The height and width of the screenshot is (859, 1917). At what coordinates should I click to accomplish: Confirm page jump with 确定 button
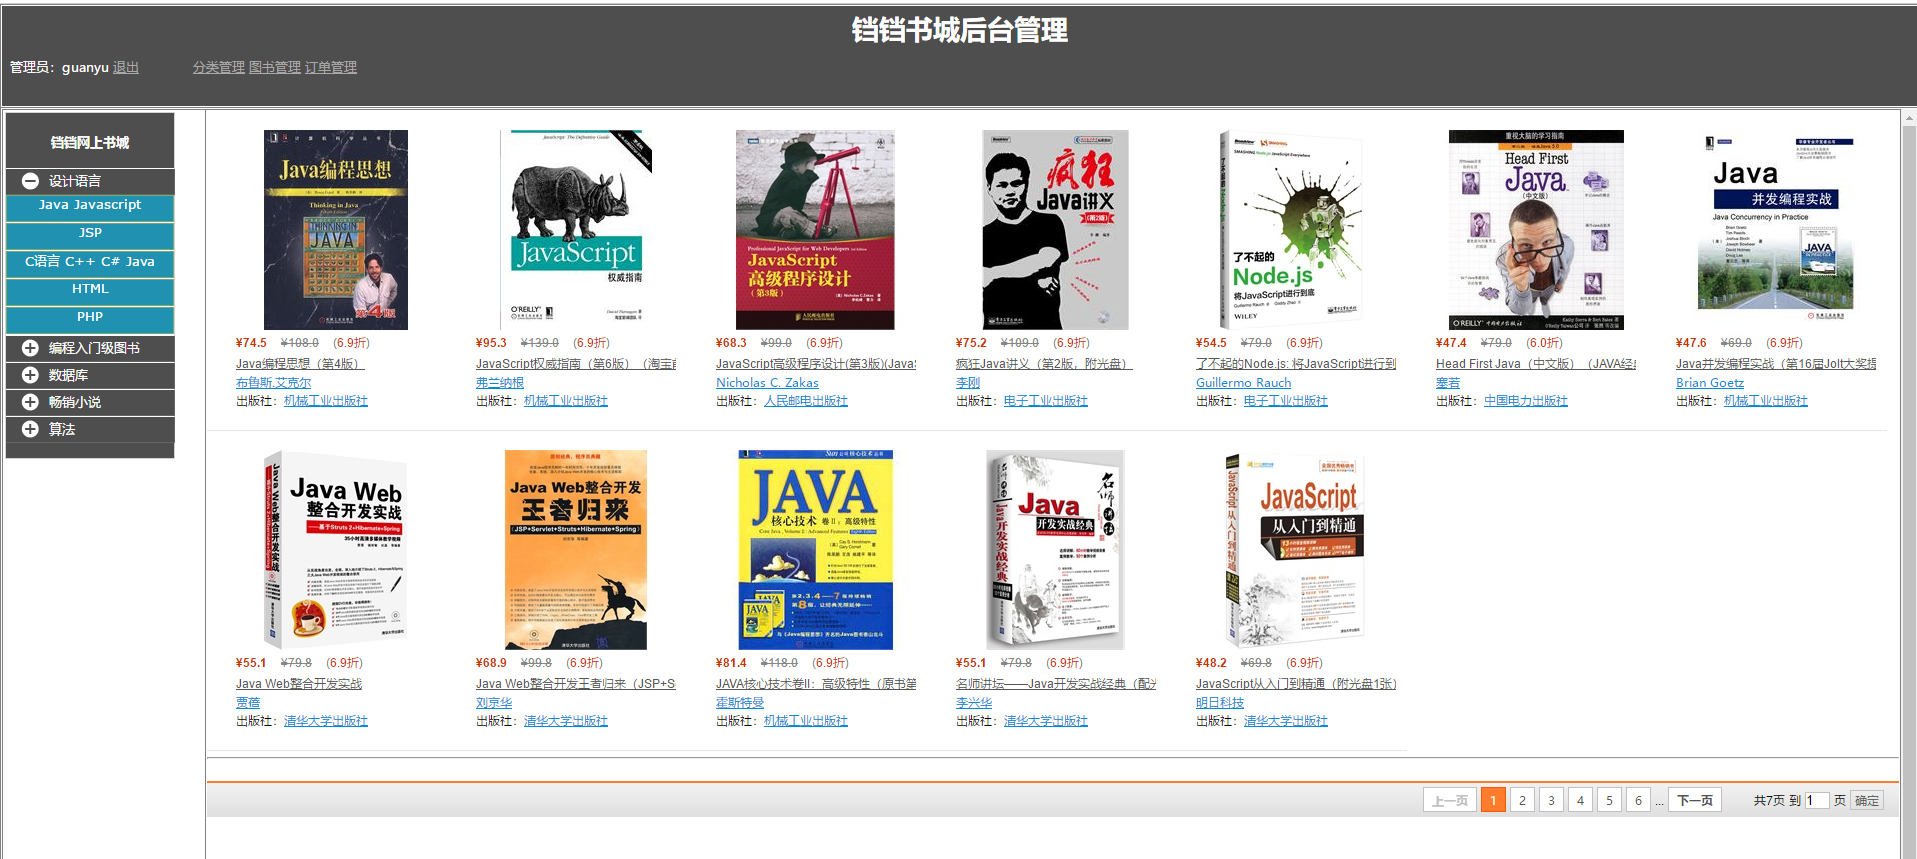(x=1867, y=800)
